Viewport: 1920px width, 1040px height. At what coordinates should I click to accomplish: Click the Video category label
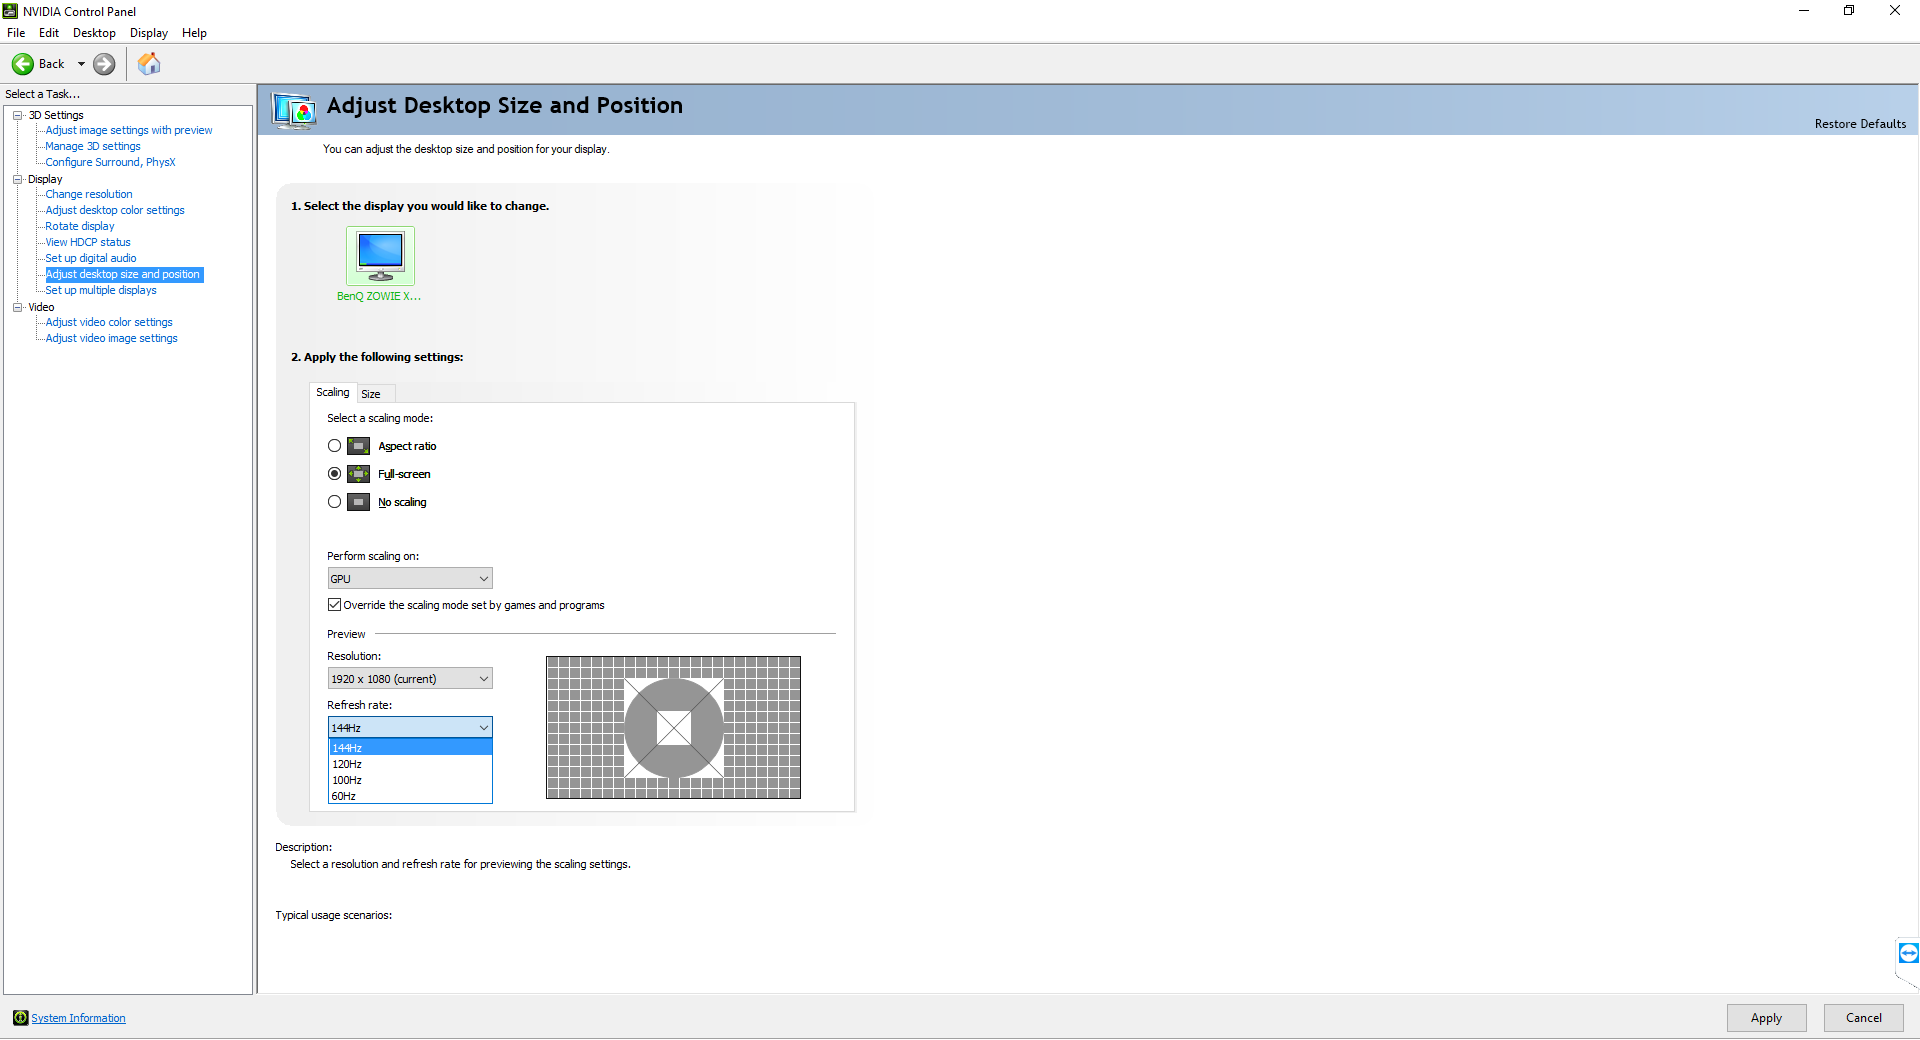pos(41,307)
